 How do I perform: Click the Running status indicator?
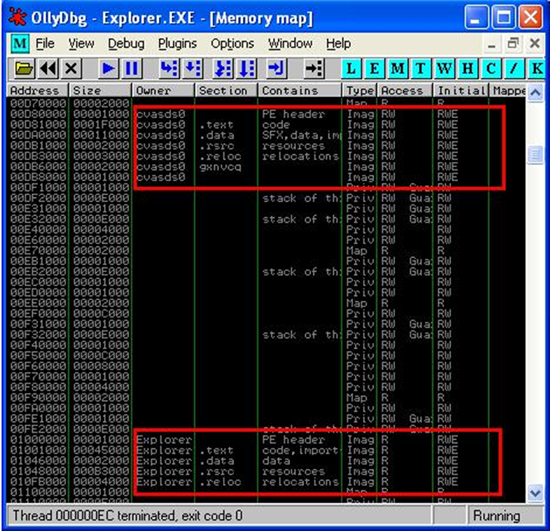pos(496,516)
